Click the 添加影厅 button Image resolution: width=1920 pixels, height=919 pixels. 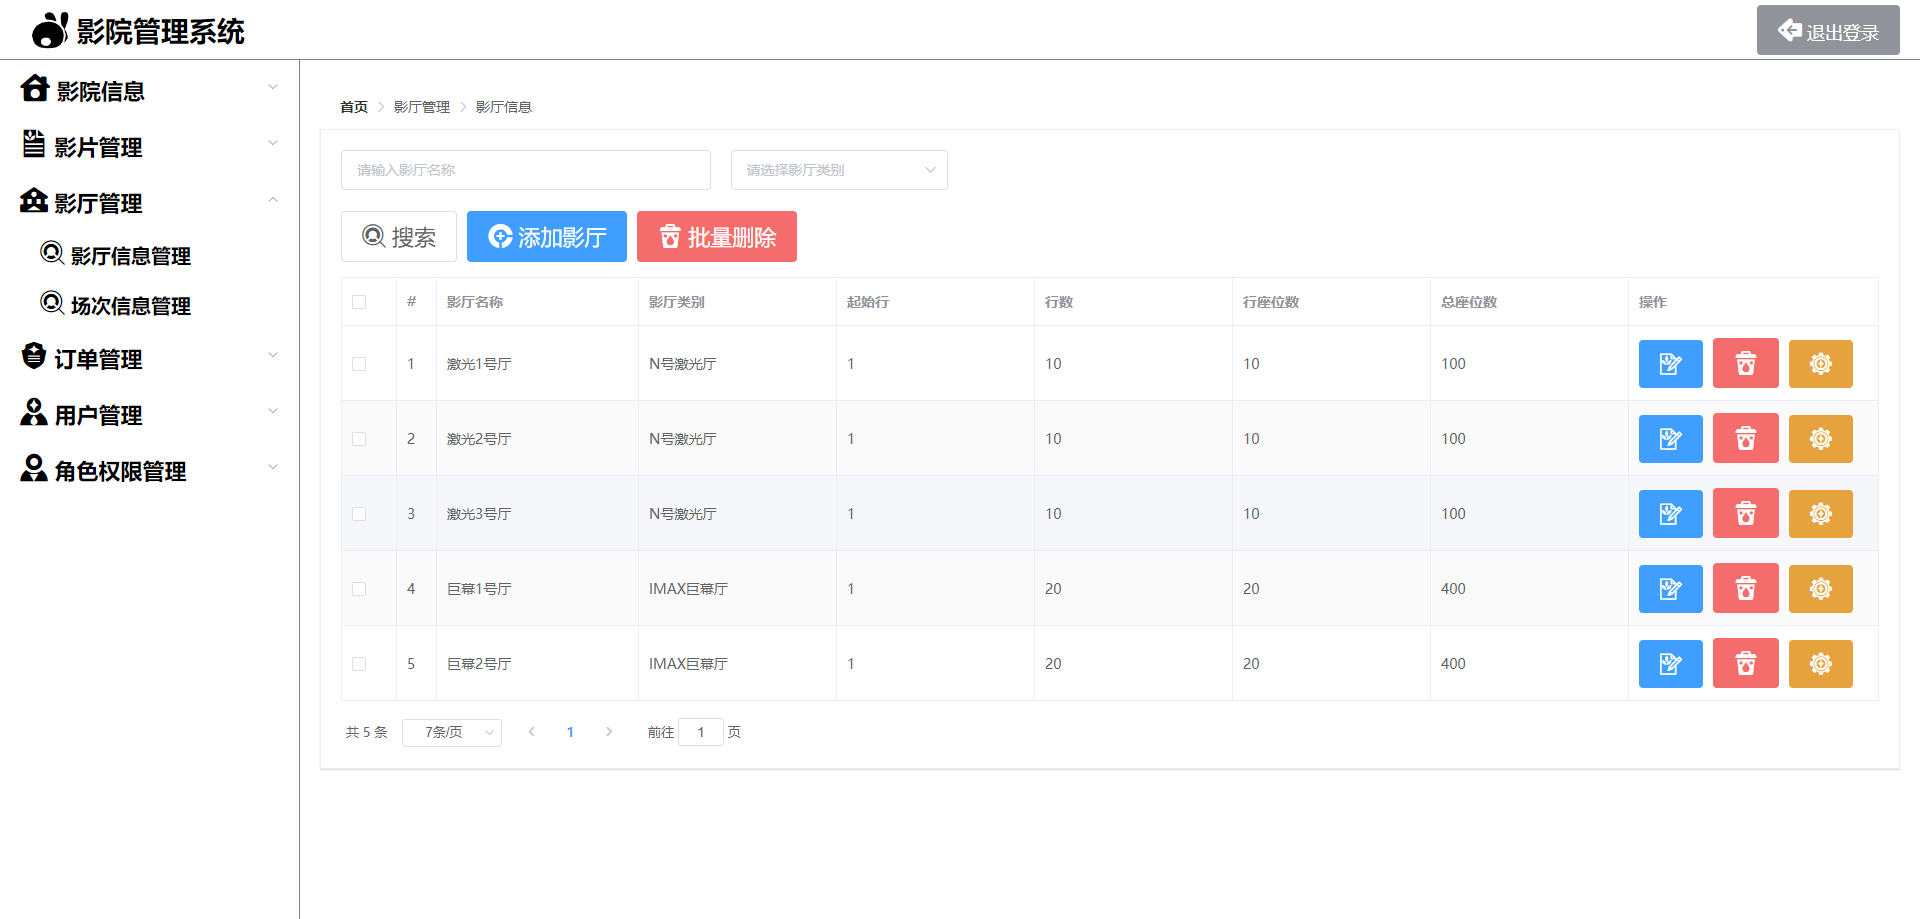pos(547,237)
